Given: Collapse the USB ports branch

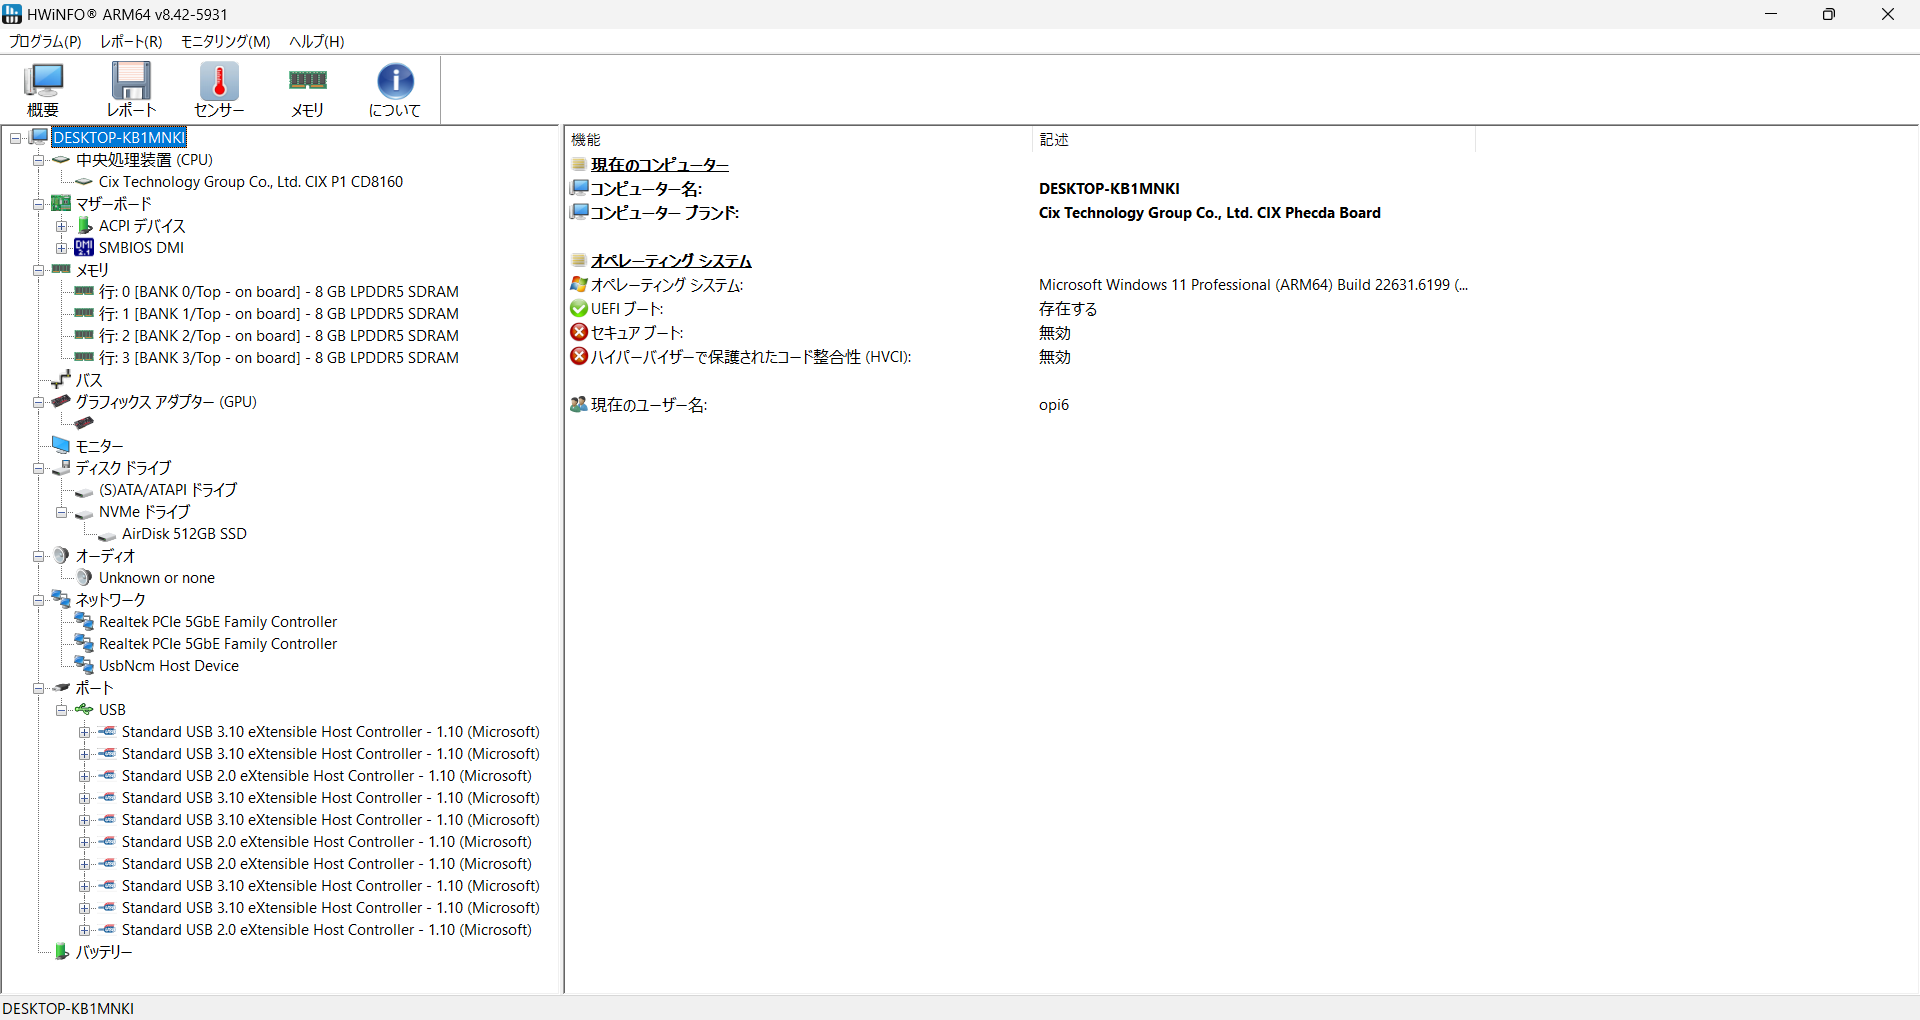Looking at the screenshot, I should 62,710.
